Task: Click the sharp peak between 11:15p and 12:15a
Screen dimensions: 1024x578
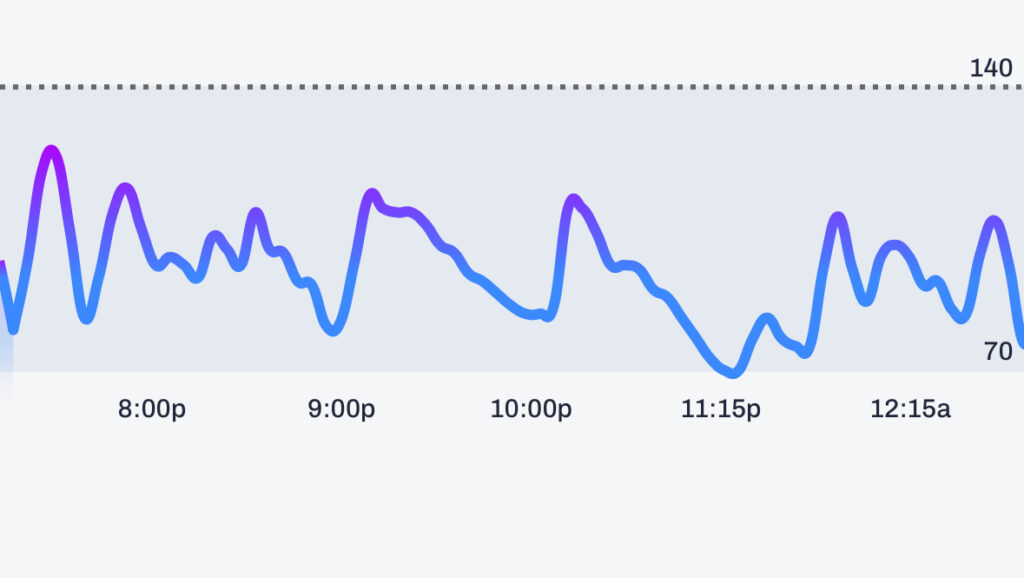Action: [x=837, y=217]
